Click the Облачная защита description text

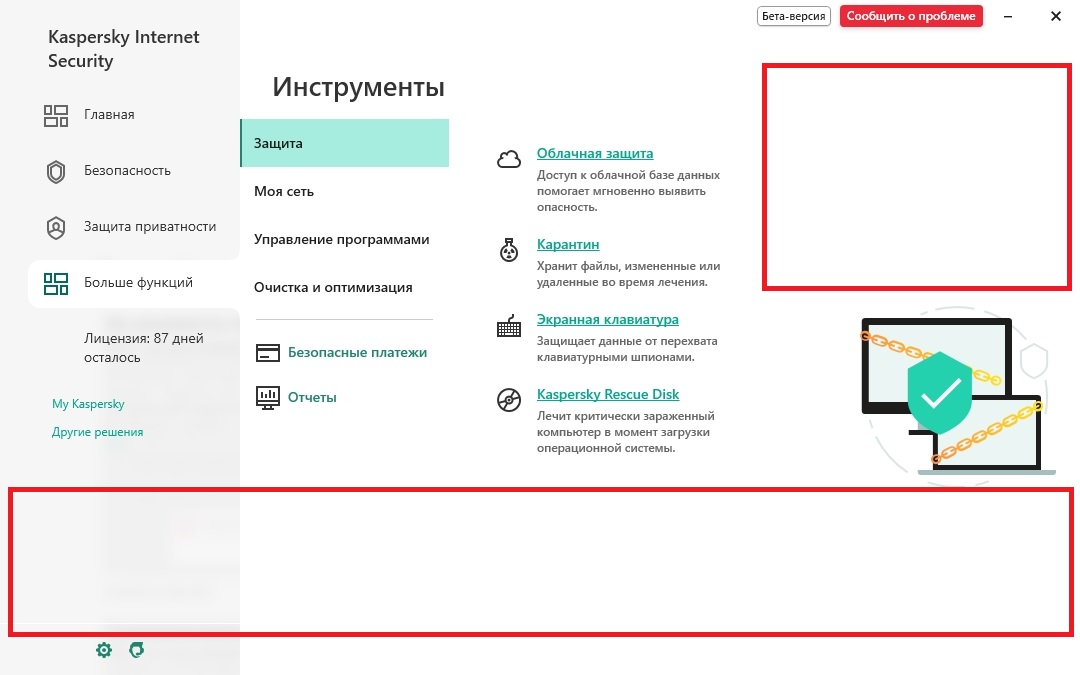(628, 191)
